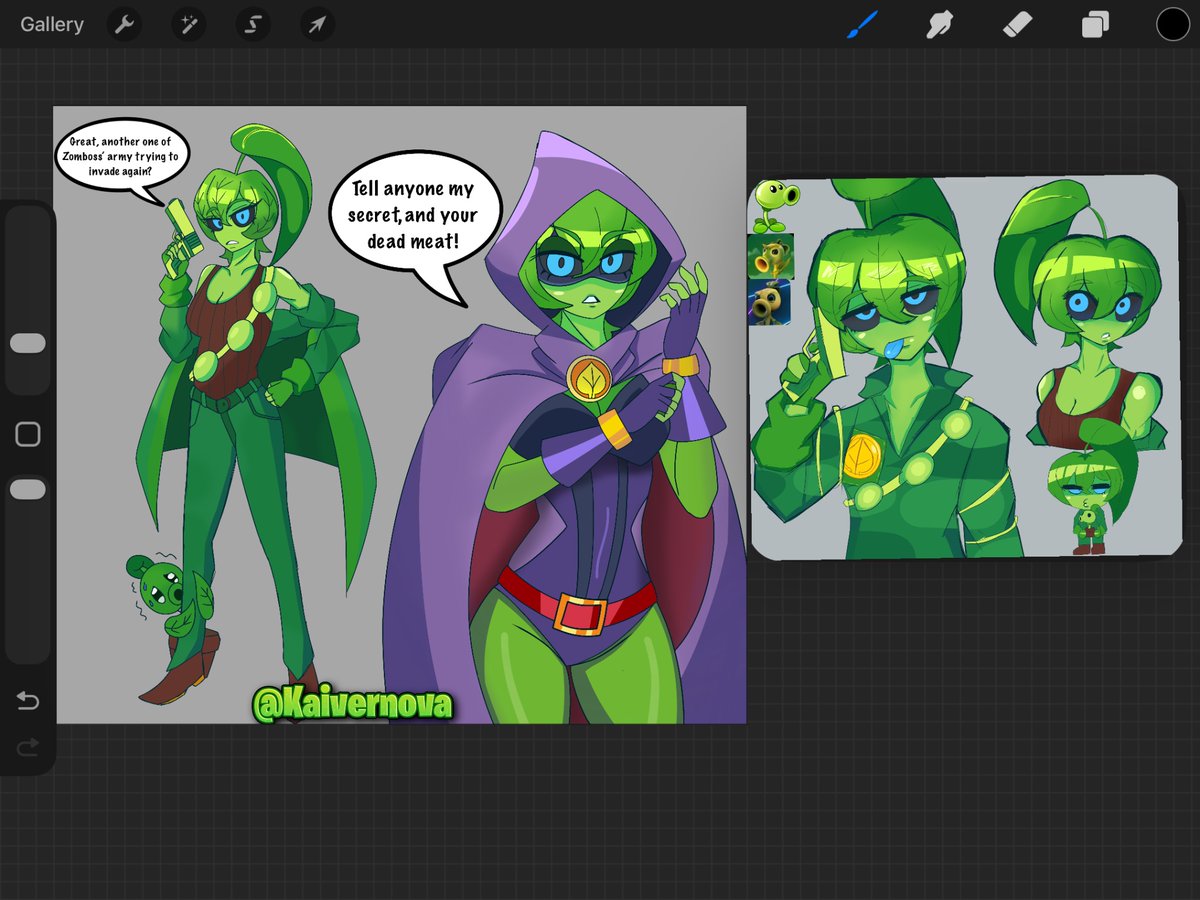Image resolution: width=1200 pixels, height=900 pixels.
Task: Activate the Transform arrow tool
Action: click(316, 24)
